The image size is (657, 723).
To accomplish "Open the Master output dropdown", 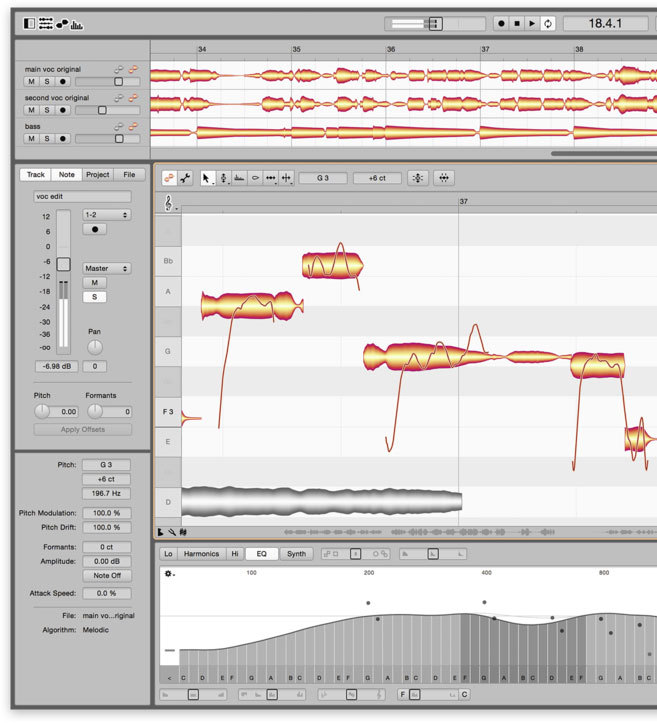I will click(x=107, y=268).
